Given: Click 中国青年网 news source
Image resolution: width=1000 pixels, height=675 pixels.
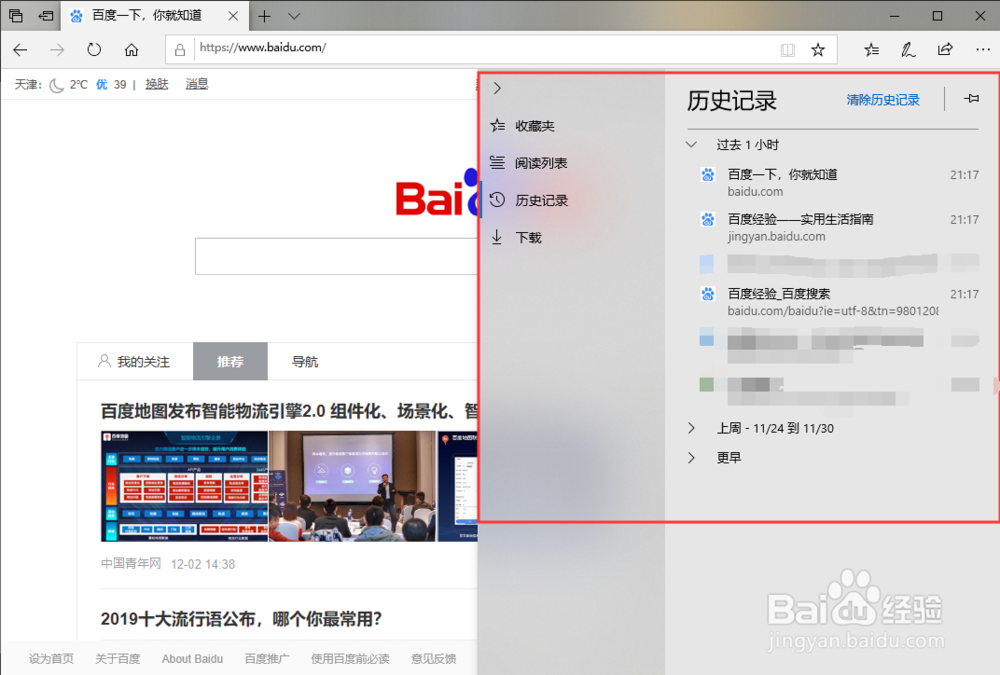Looking at the screenshot, I should pos(131,563).
